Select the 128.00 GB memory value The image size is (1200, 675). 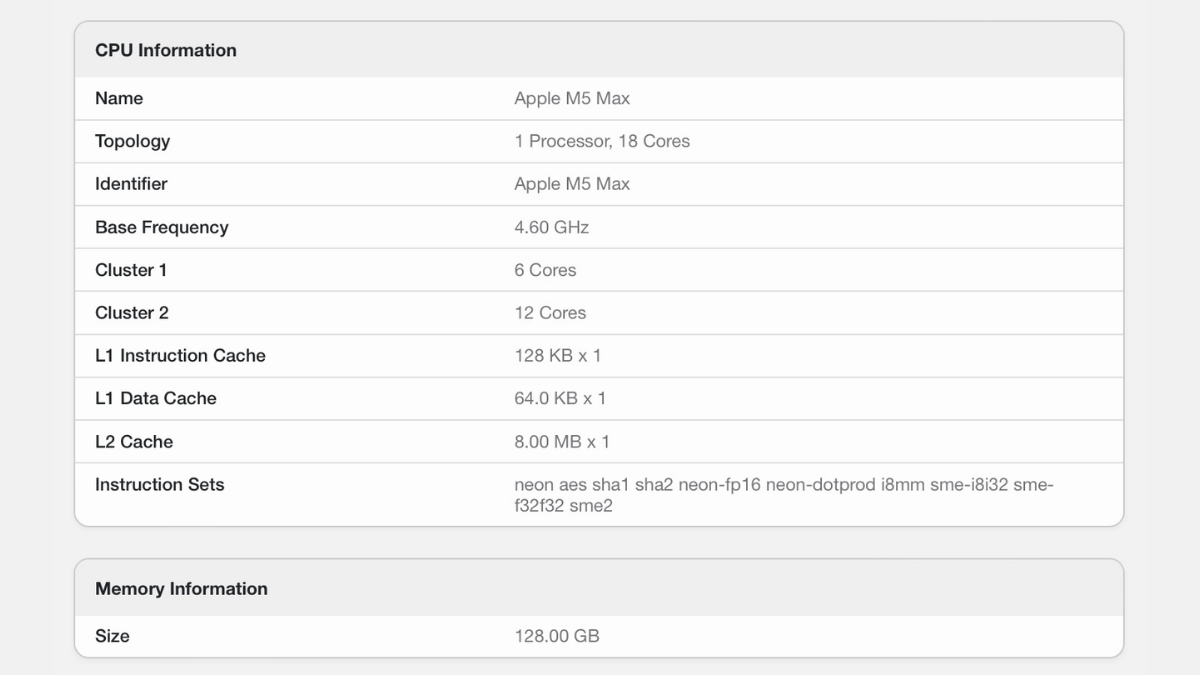click(557, 636)
